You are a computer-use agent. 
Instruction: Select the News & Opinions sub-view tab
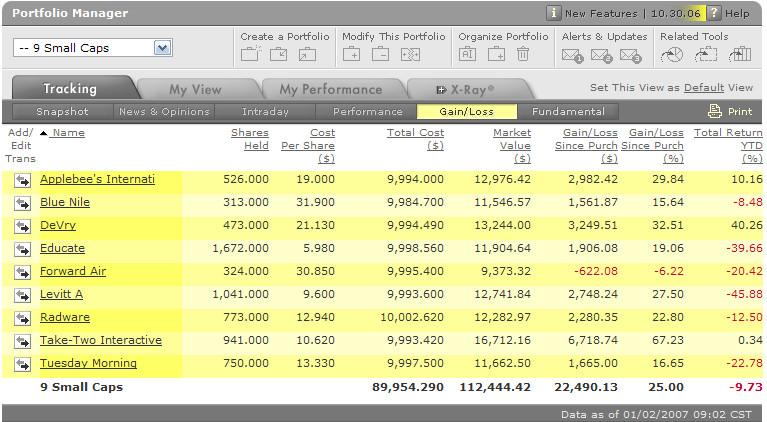163,112
